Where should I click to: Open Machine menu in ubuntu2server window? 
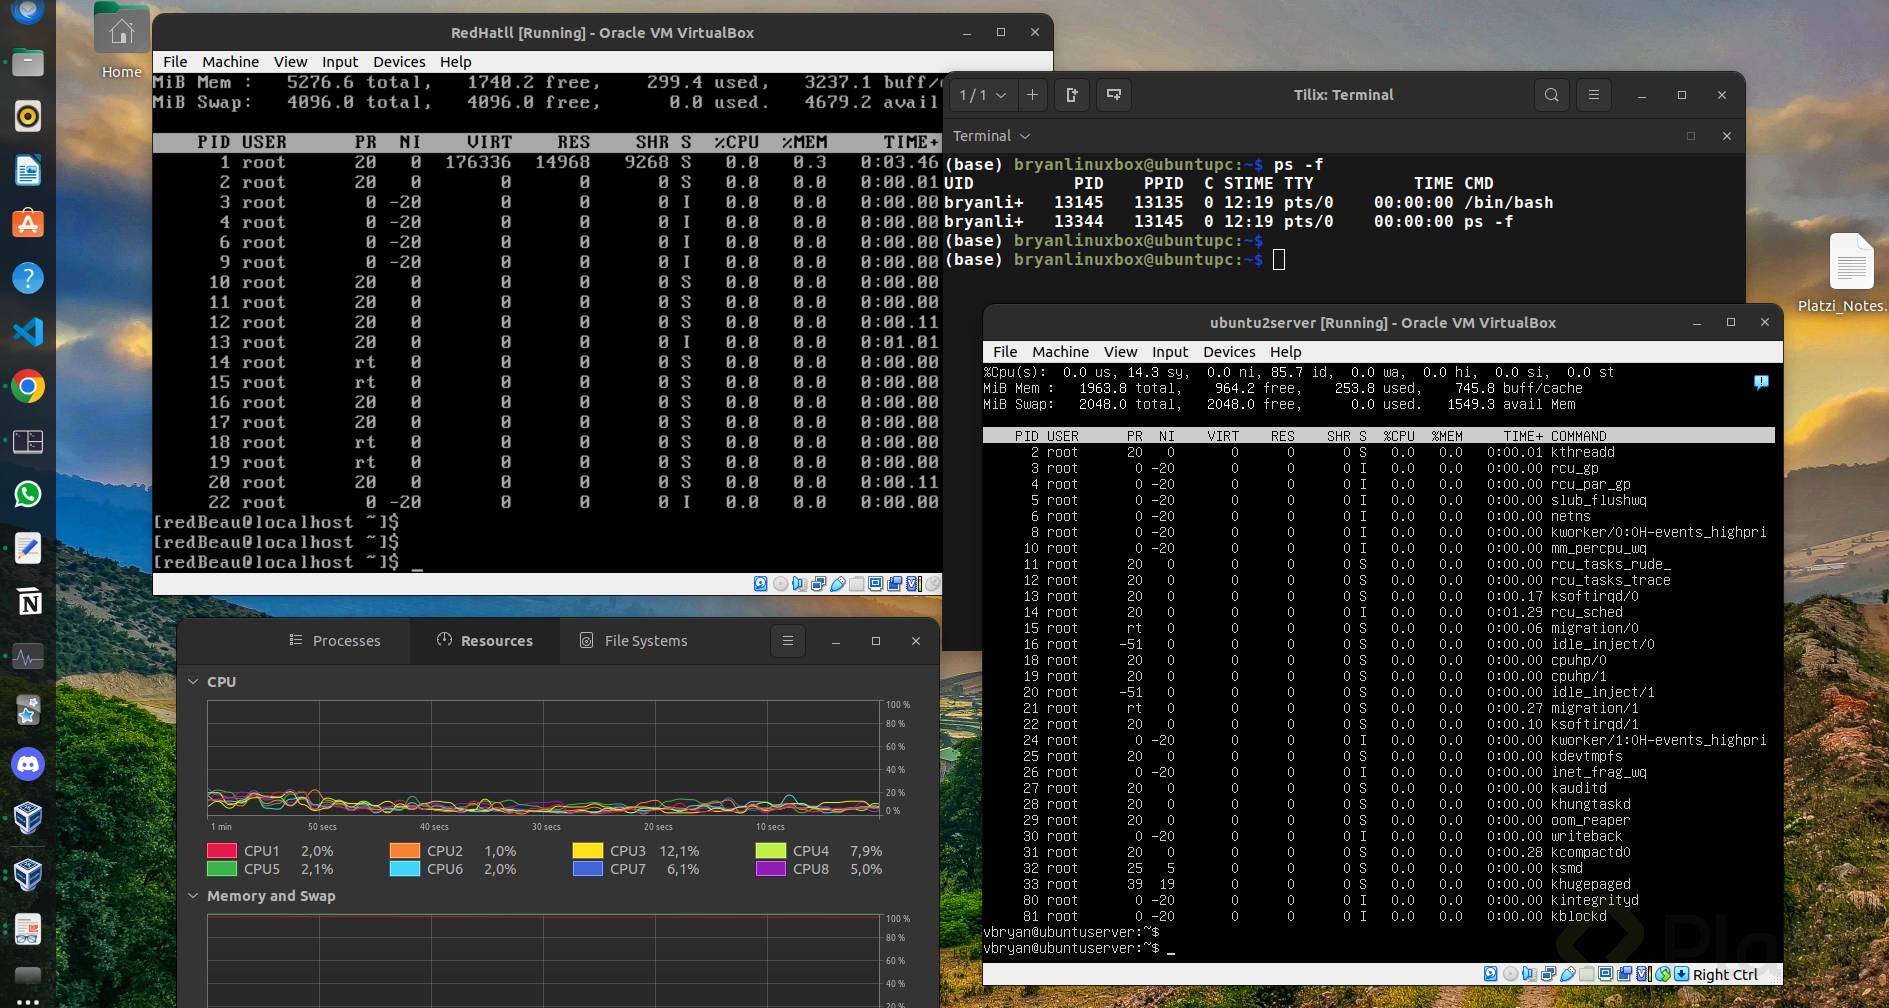[1060, 352]
